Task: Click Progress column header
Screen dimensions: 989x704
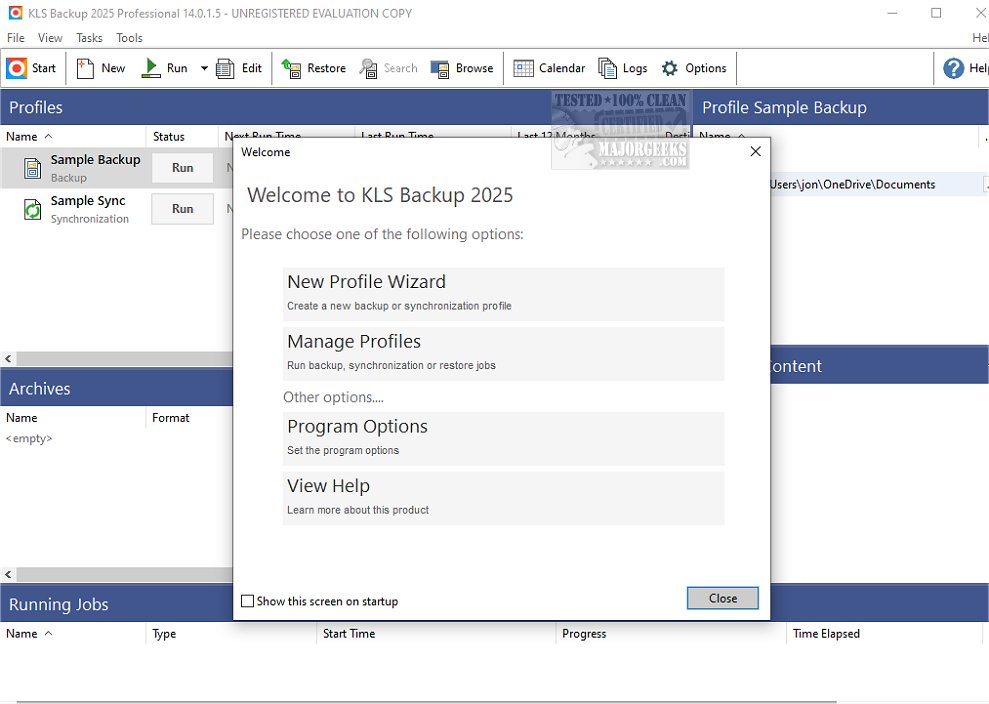Action: tap(670, 633)
